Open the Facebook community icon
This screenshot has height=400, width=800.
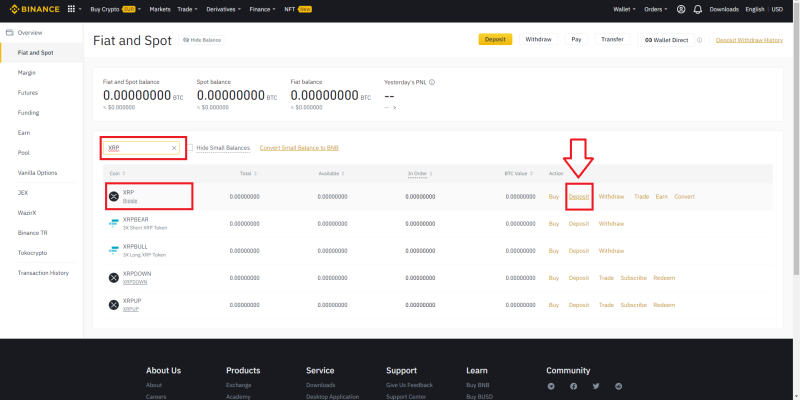573,386
